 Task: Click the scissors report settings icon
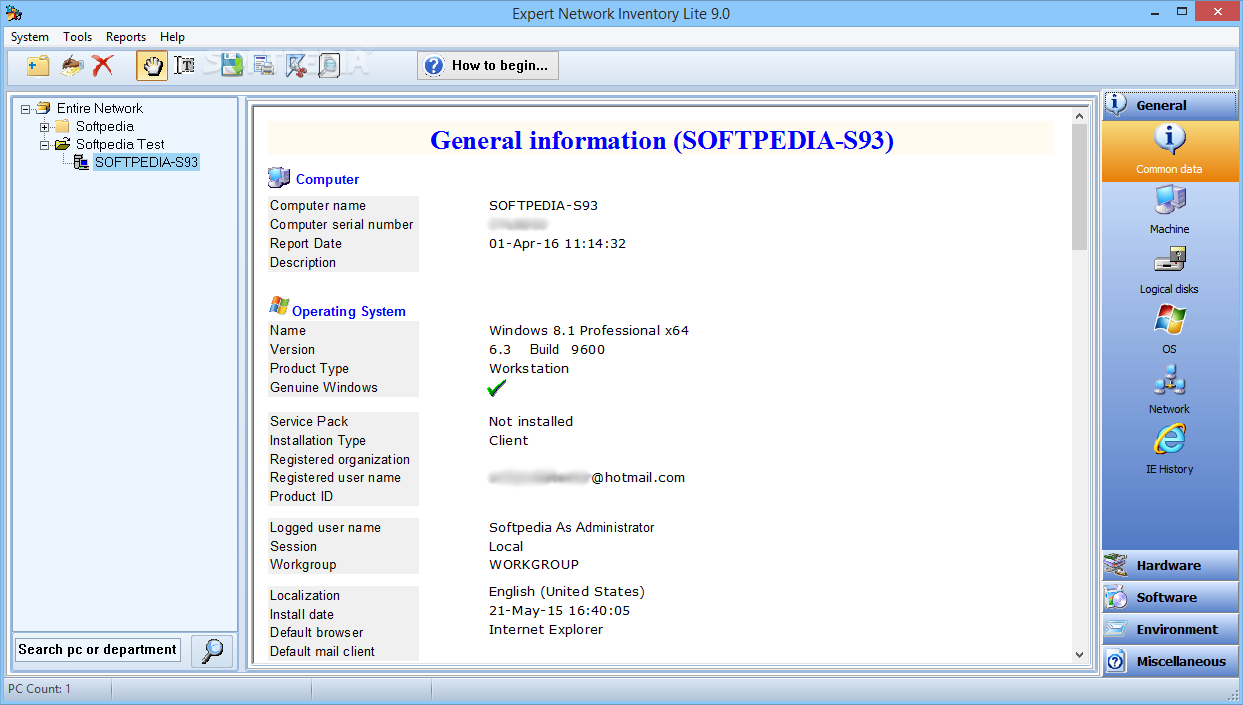(x=296, y=66)
